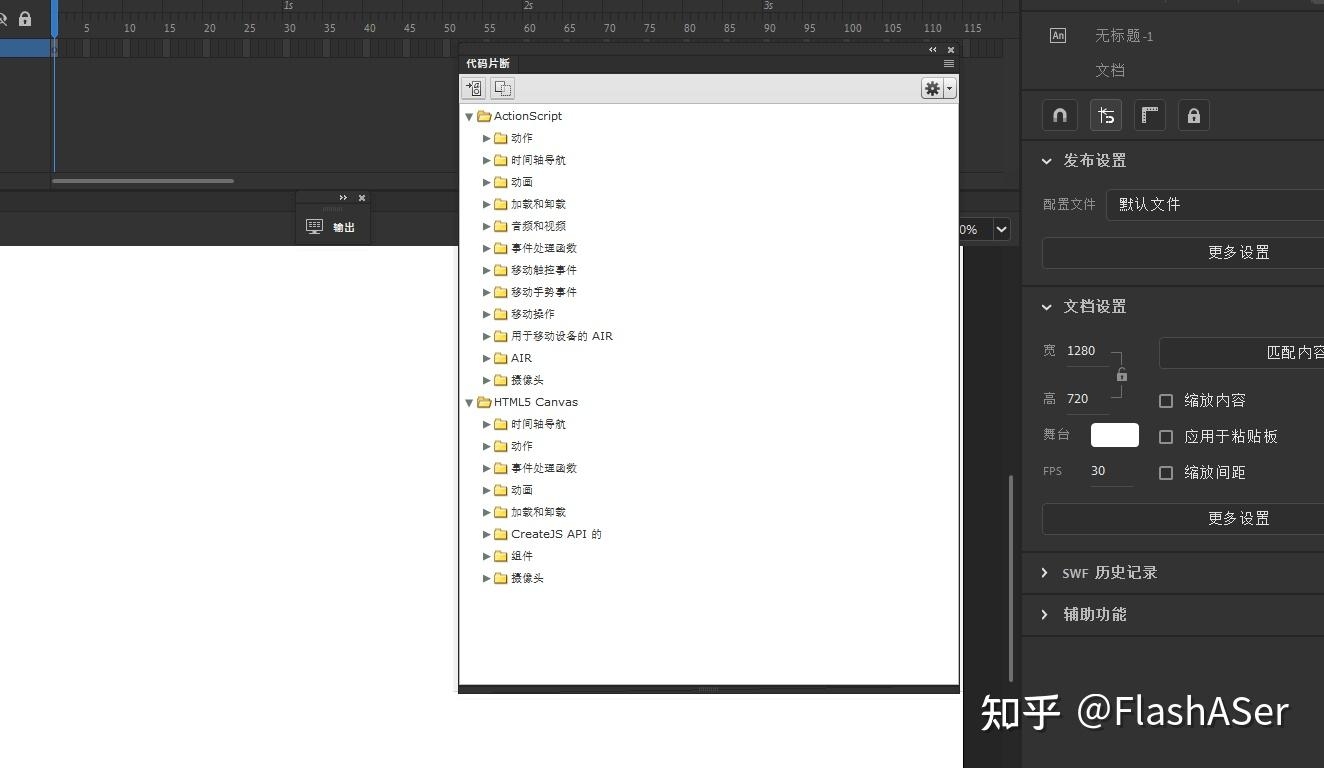1324x768 pixels.
Task: Toggle the snap align icon
Action: (x=1105, y=115)
